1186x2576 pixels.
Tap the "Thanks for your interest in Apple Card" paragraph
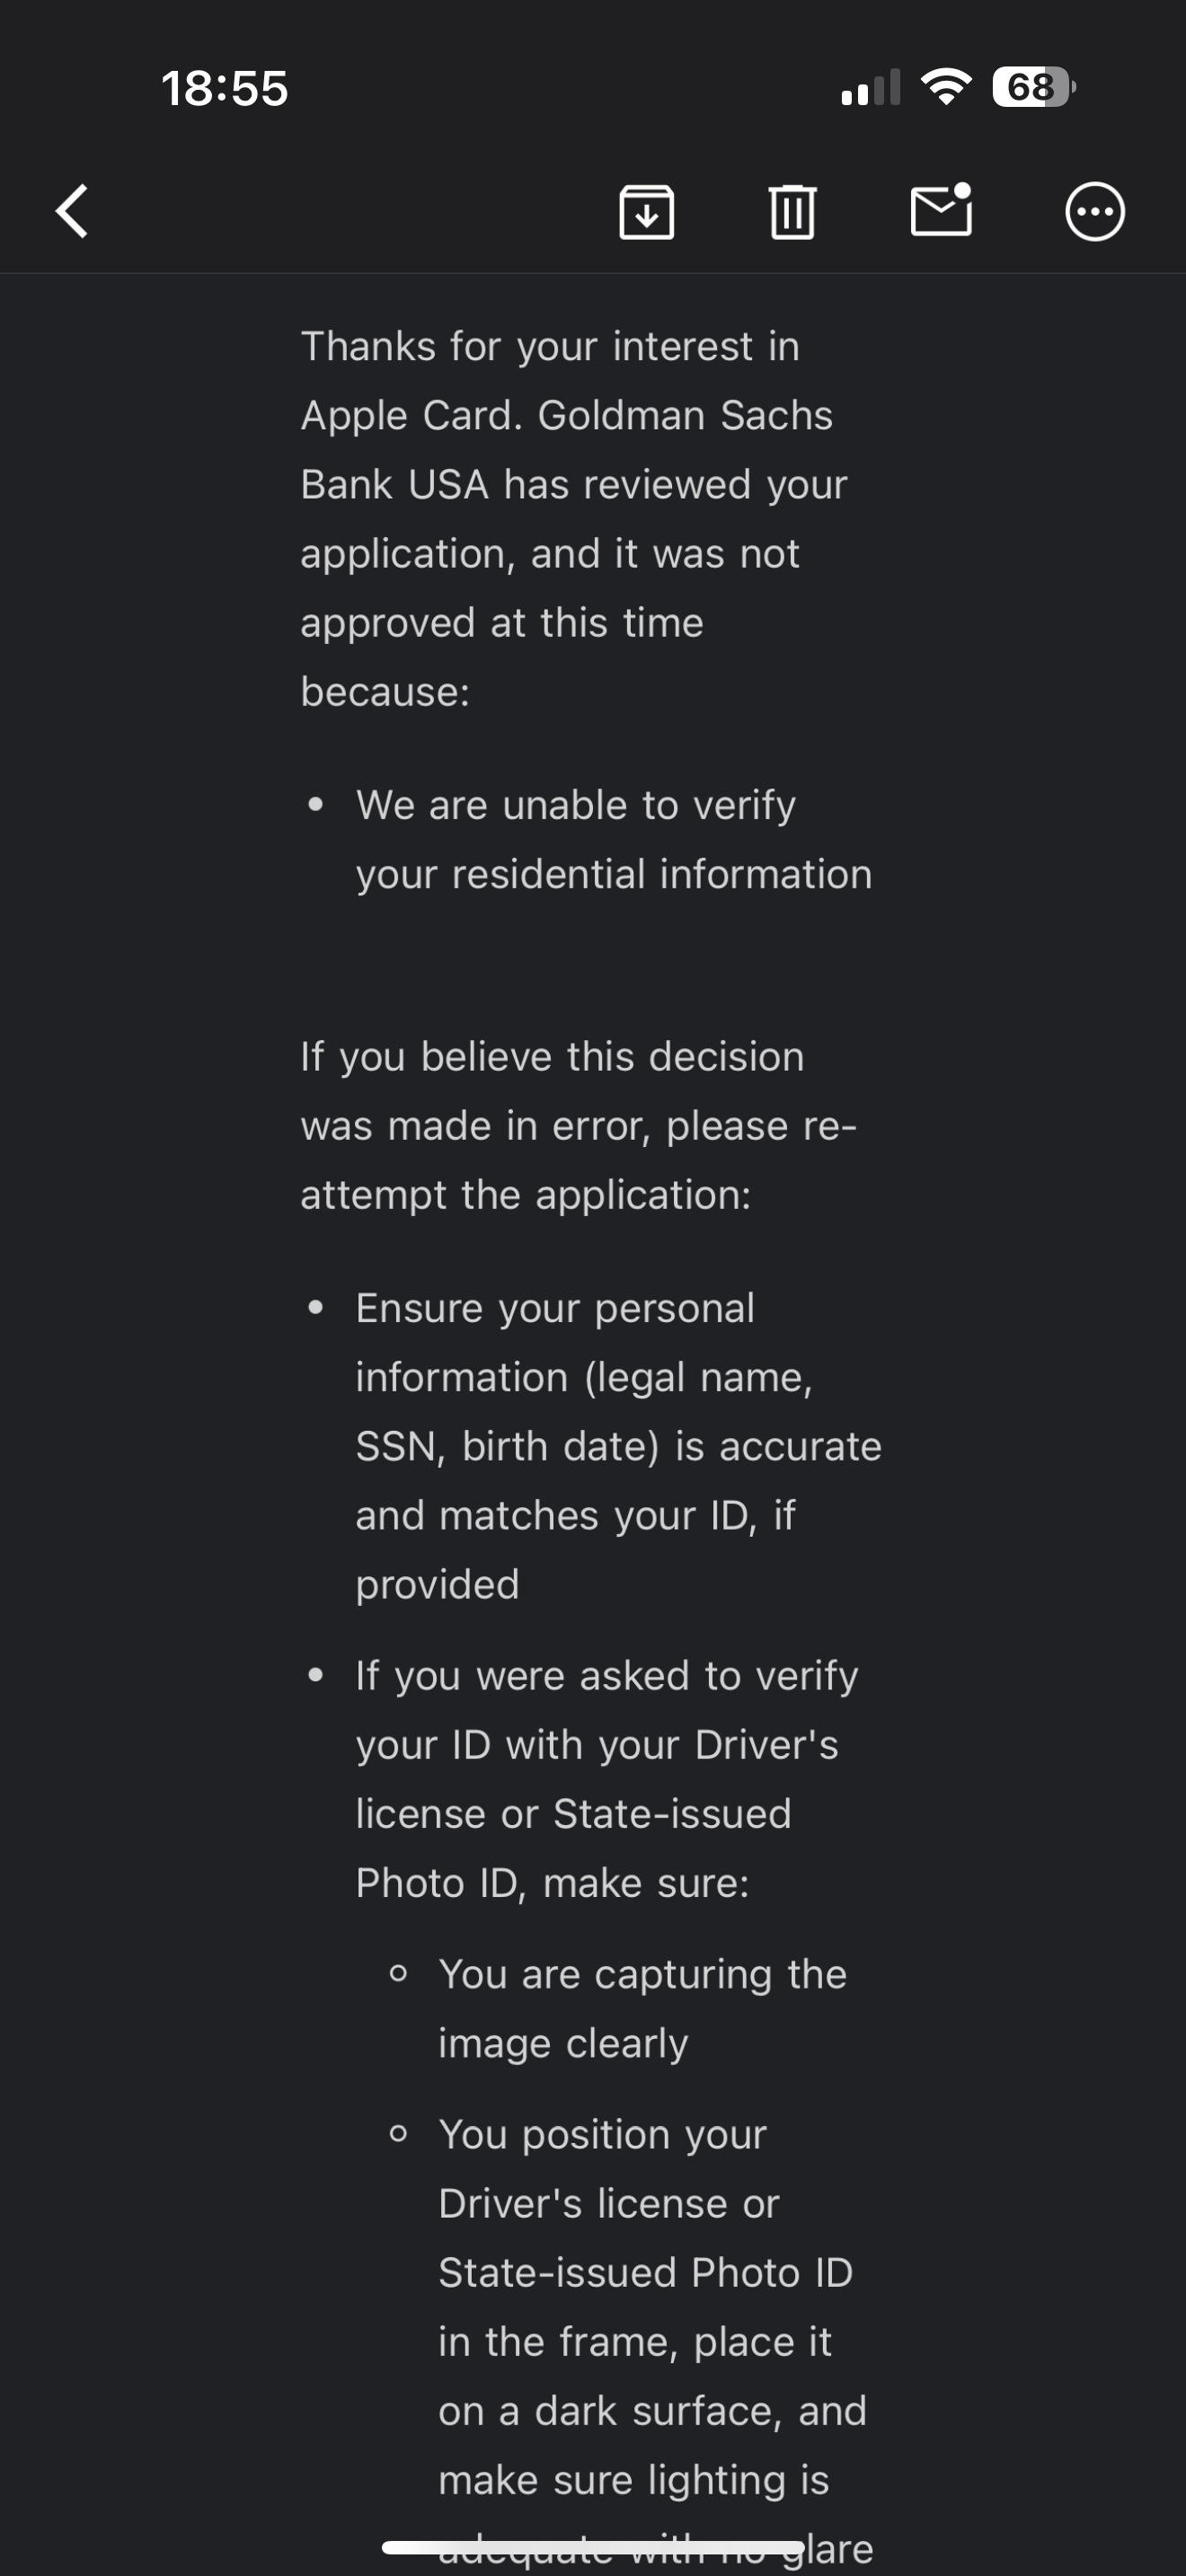(574, 519)
